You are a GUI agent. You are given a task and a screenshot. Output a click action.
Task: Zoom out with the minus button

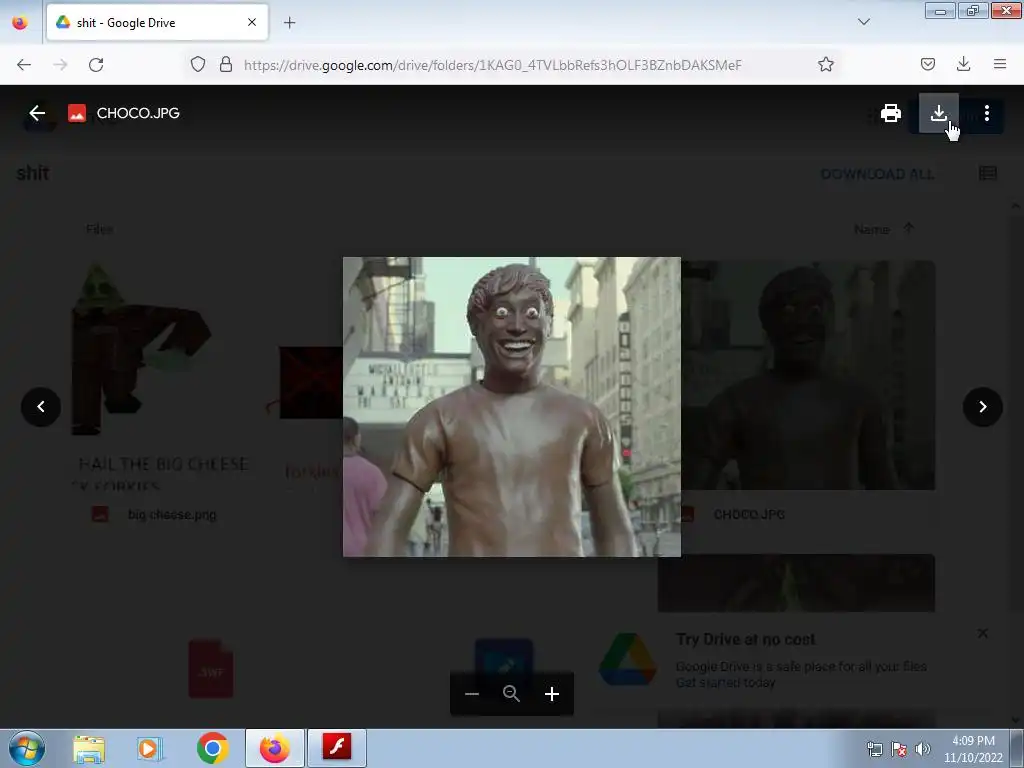pos(472,694)
